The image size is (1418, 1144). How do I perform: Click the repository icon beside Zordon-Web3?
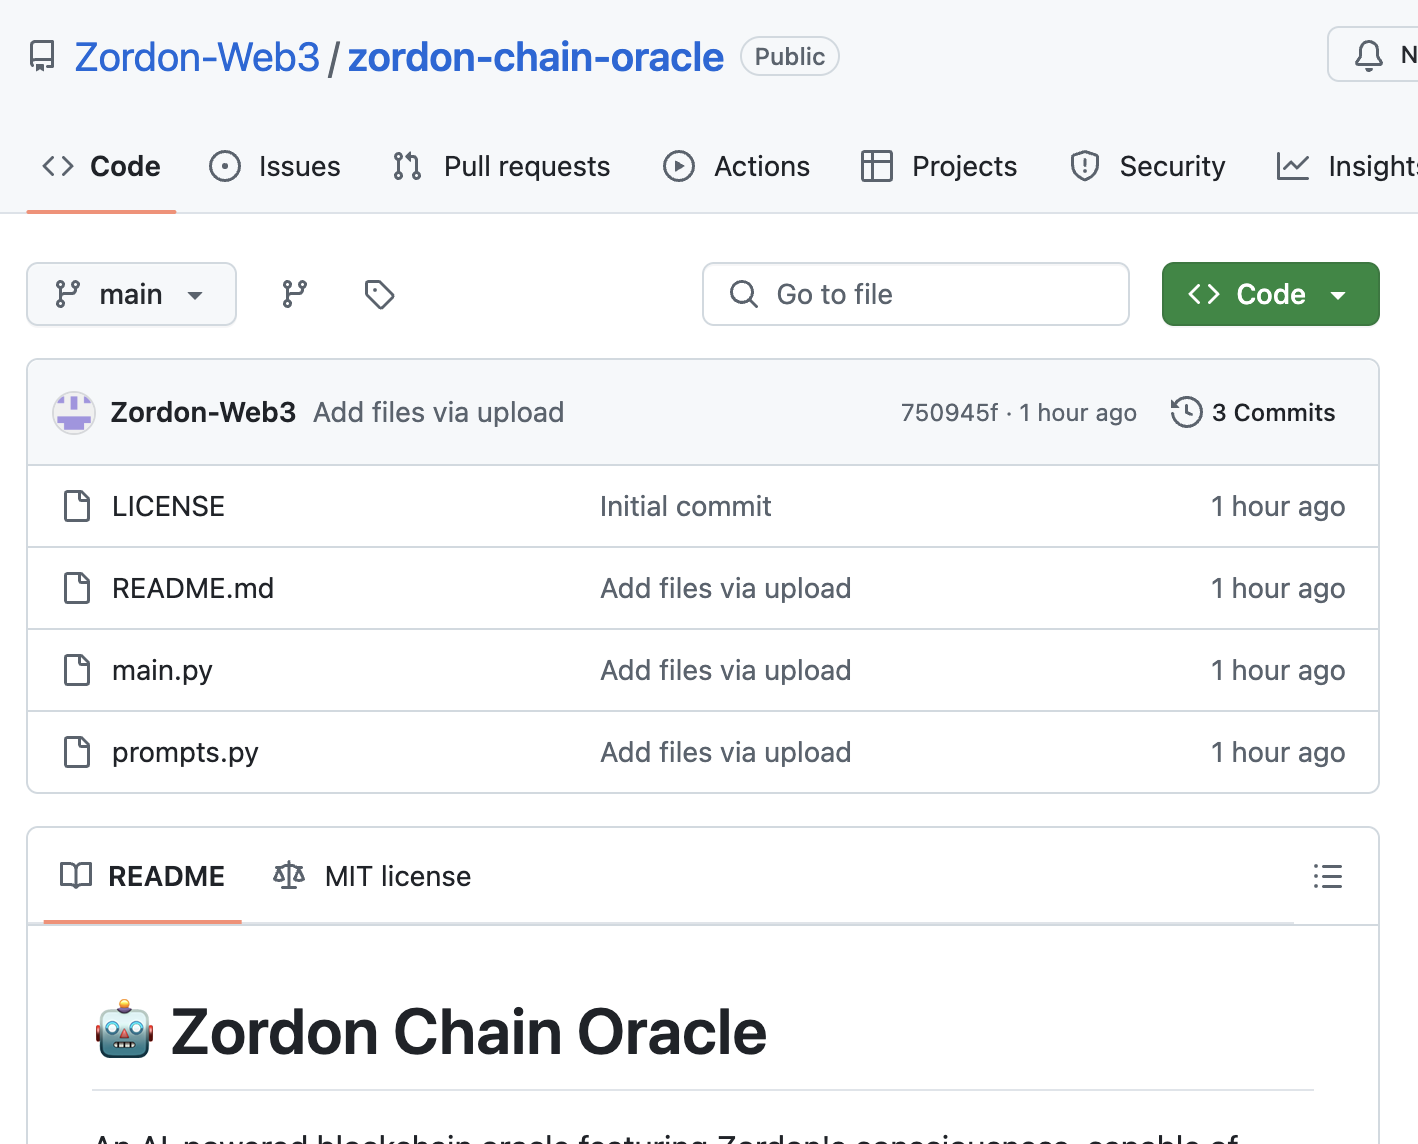click(42, 57)
